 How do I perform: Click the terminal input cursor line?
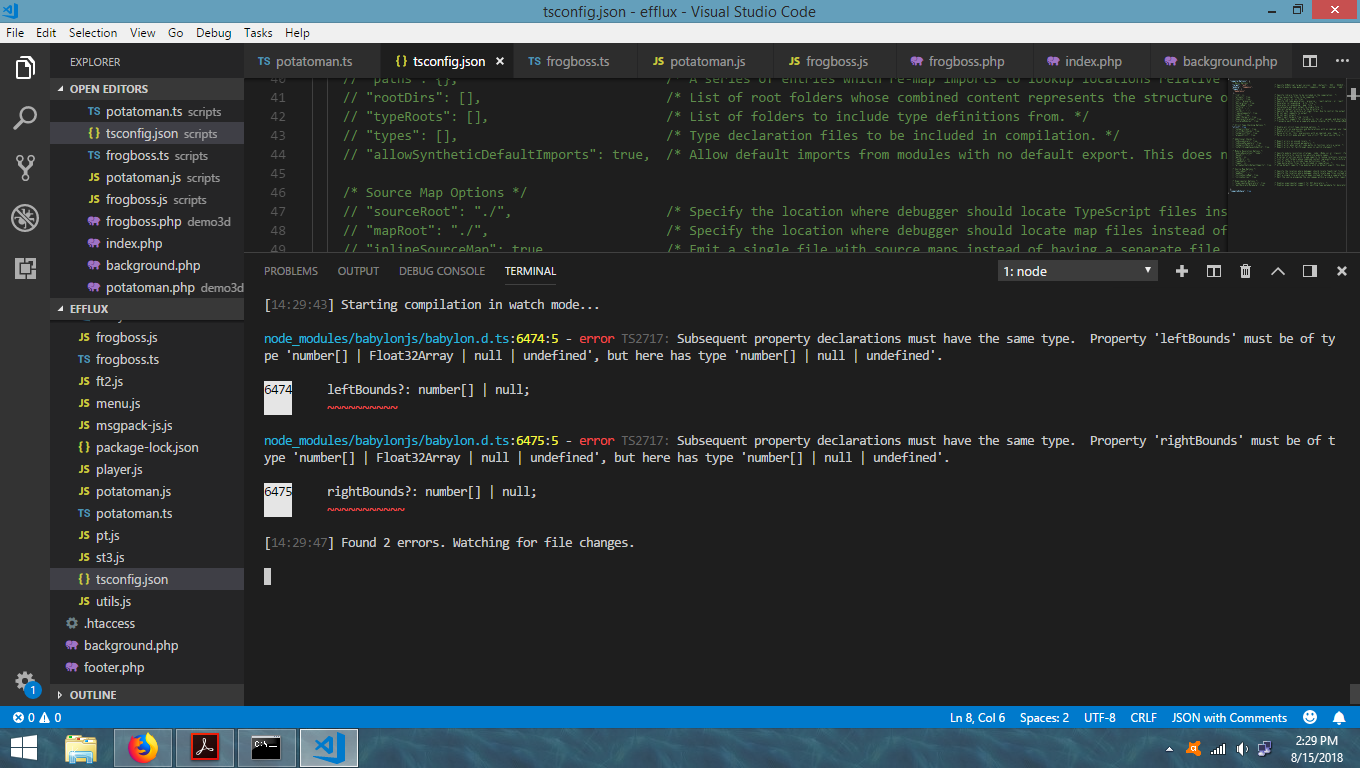tap(267, 576)
